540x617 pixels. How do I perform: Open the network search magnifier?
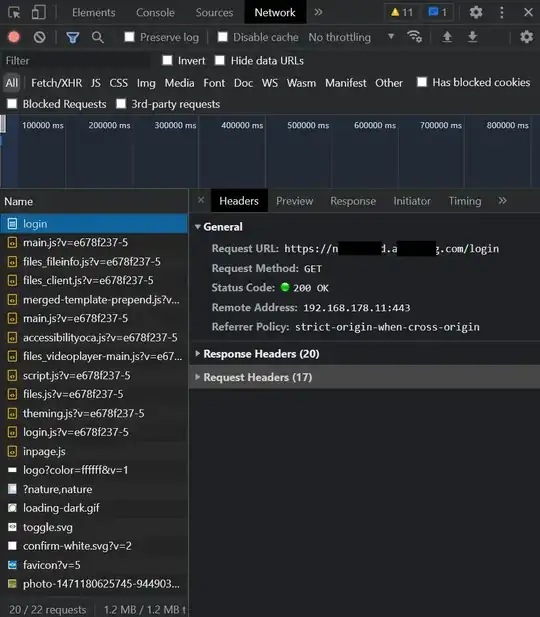(98, 37)
